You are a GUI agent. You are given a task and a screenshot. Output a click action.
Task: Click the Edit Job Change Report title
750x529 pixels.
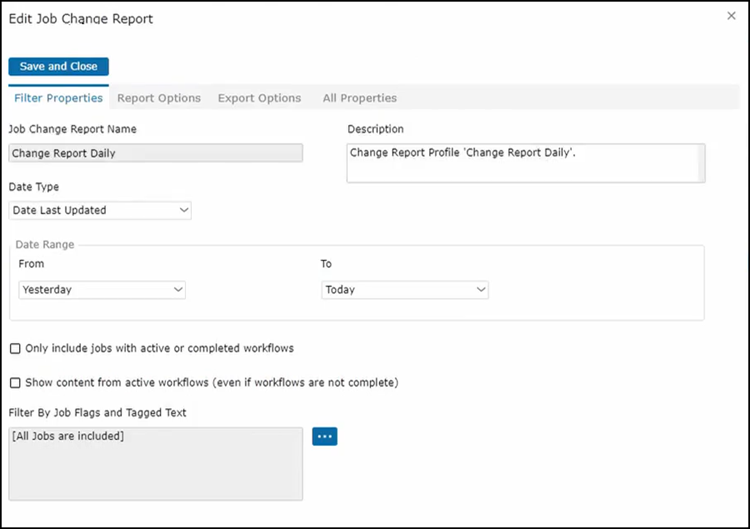(81, 19)
